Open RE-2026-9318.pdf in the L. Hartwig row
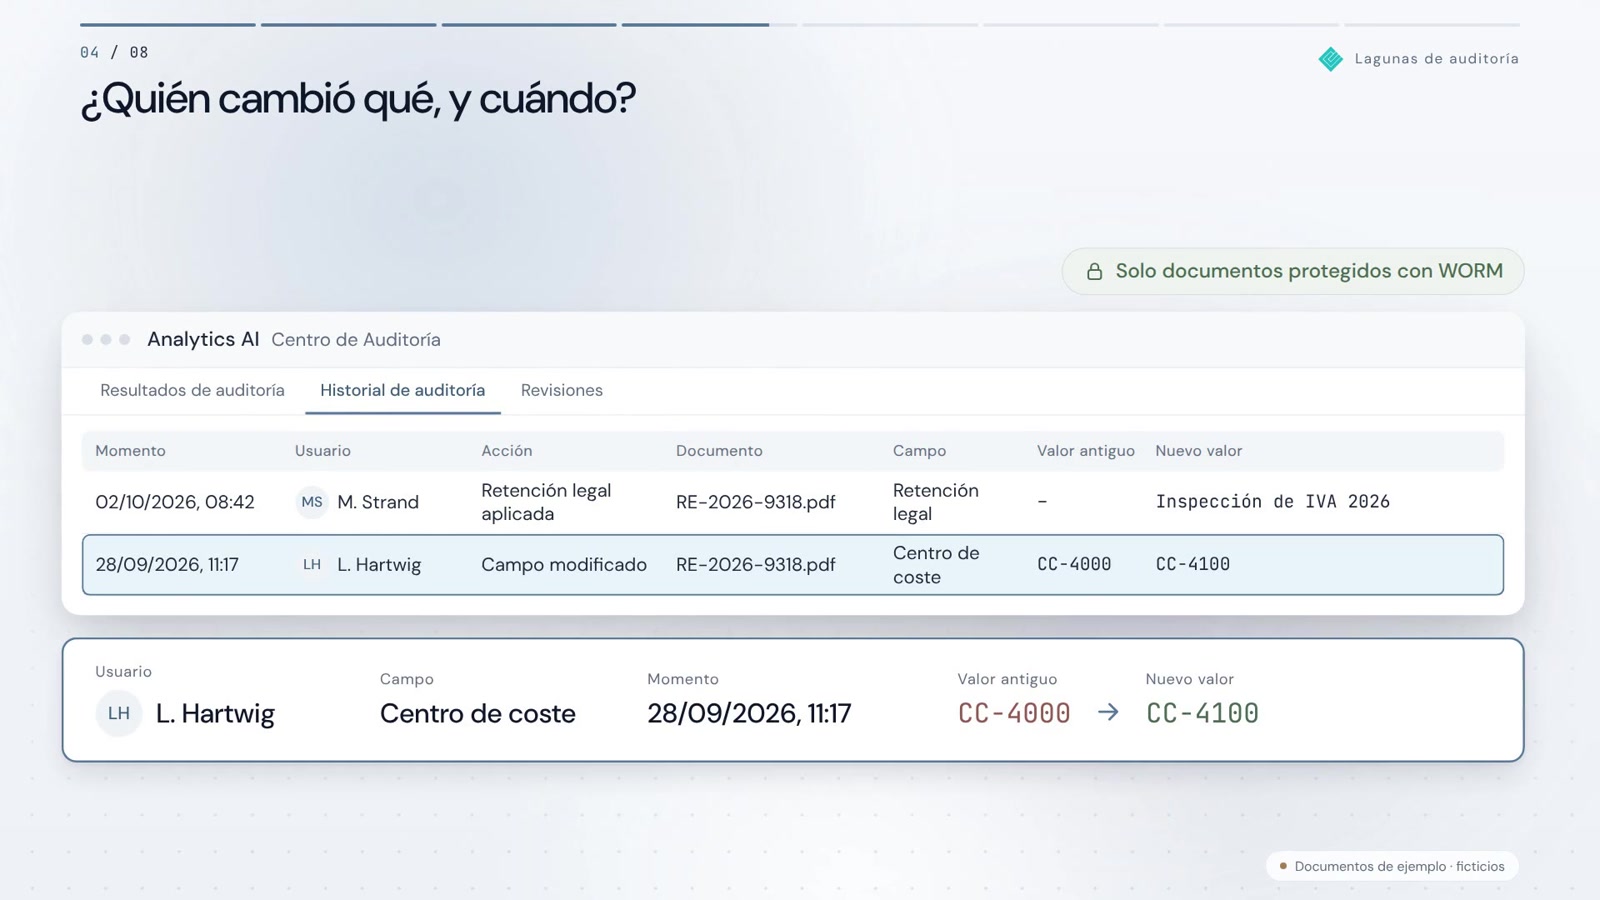The height and width of the screenshot is (900, 1600). coord(756,565)
